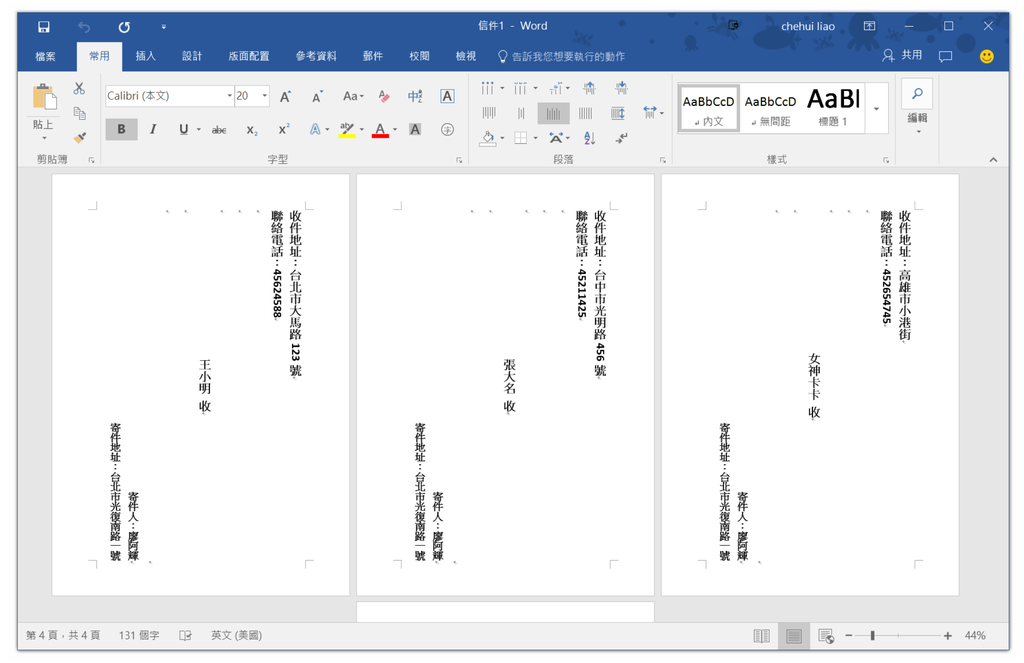Insert enclosed character with the circled icon
The image size is (1024, 663).
[447, 129]
